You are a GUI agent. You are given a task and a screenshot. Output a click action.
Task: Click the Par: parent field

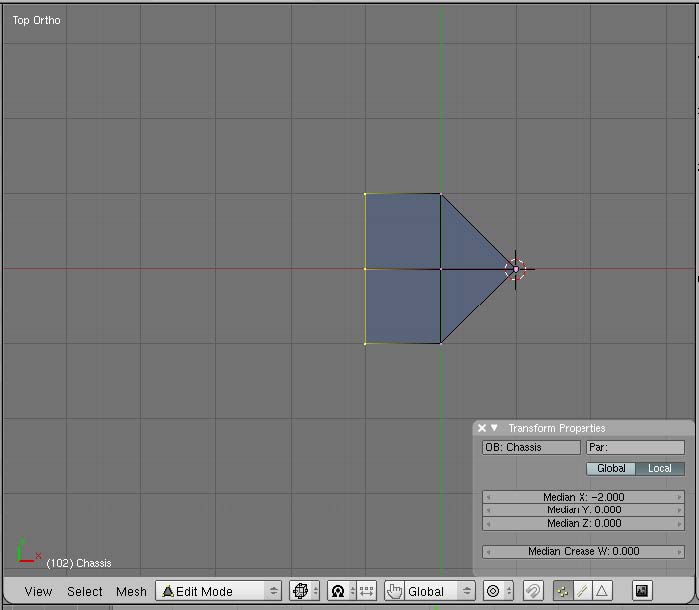[635, 447]
